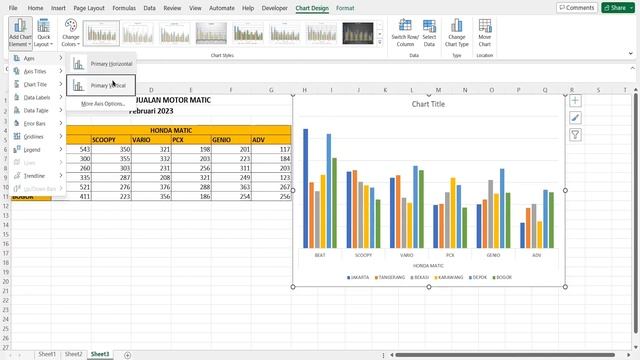Click the green Share button
Image resolution: width=640 pixels, height=360 pixels.
(x=618, y=8)
